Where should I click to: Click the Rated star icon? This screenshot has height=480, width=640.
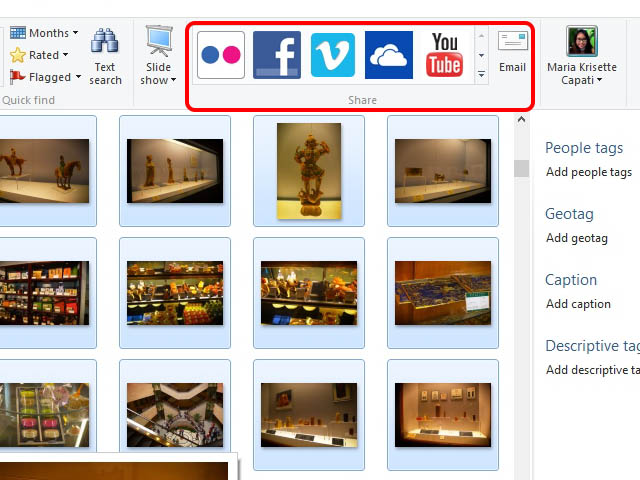tap(18, 55)
